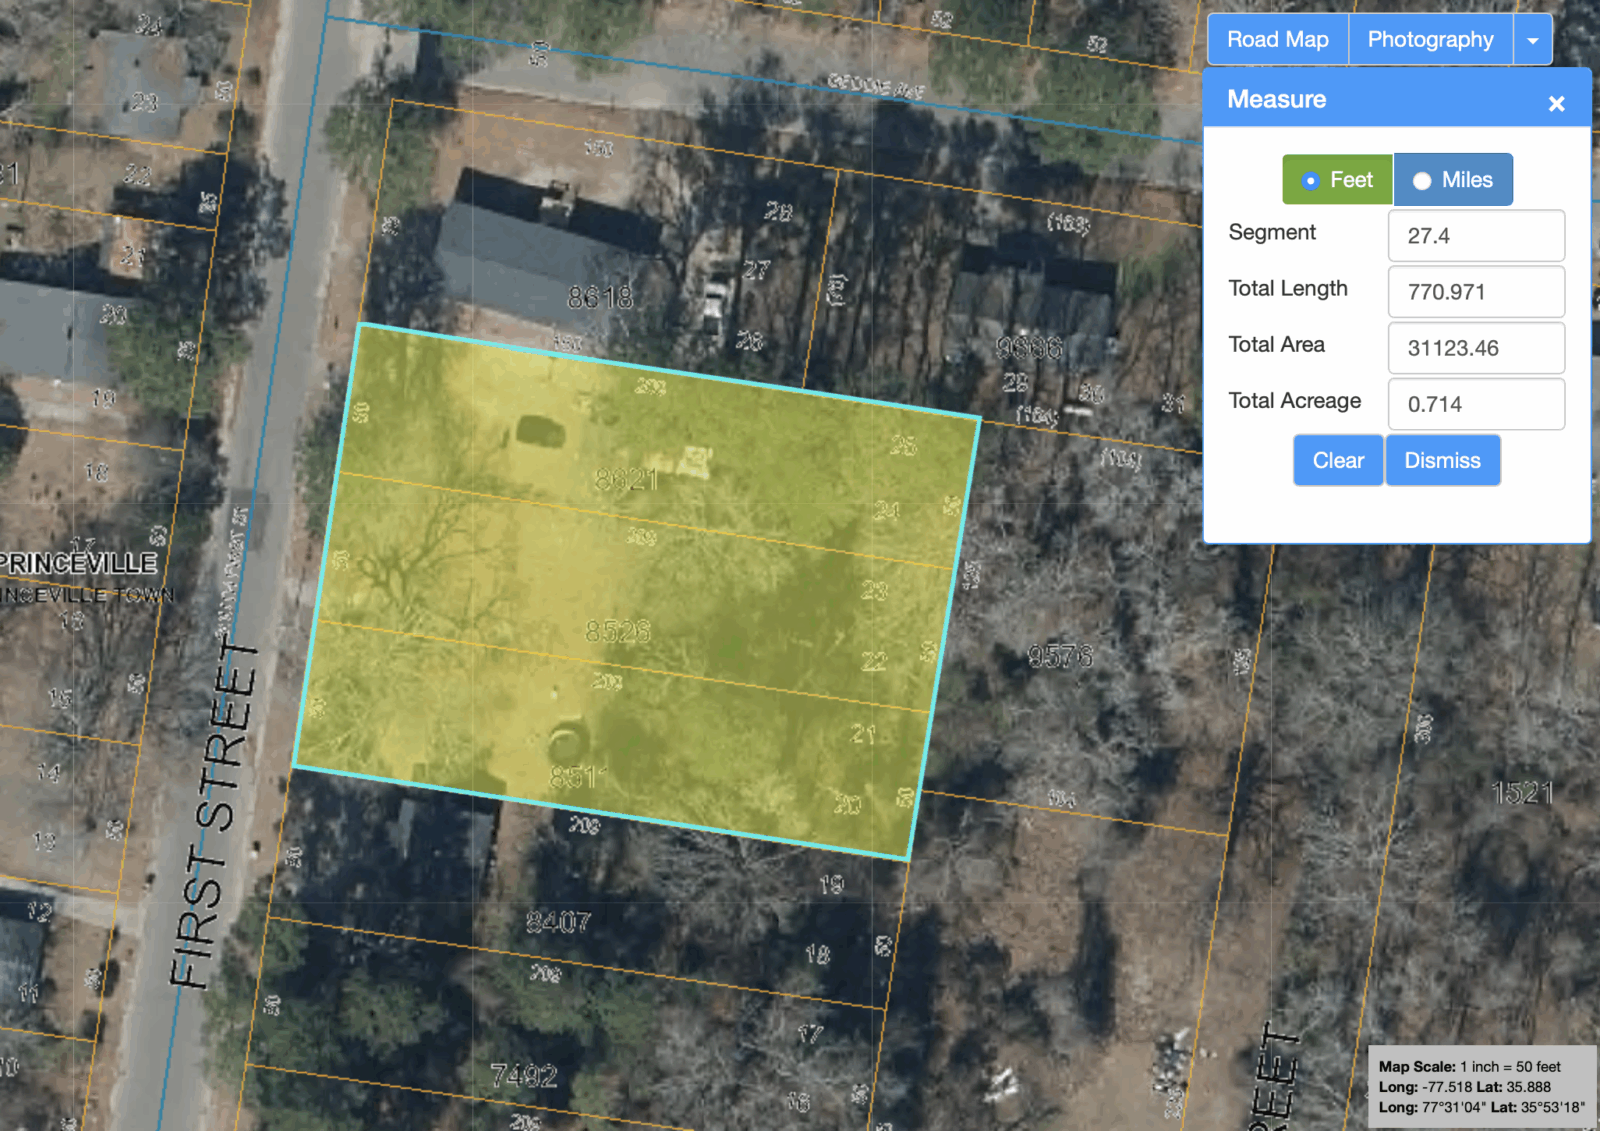Open the dropdown arrow beside Photography
The width and height of the screenshot is (1600, 1131).
click(x=1532, y=40)
